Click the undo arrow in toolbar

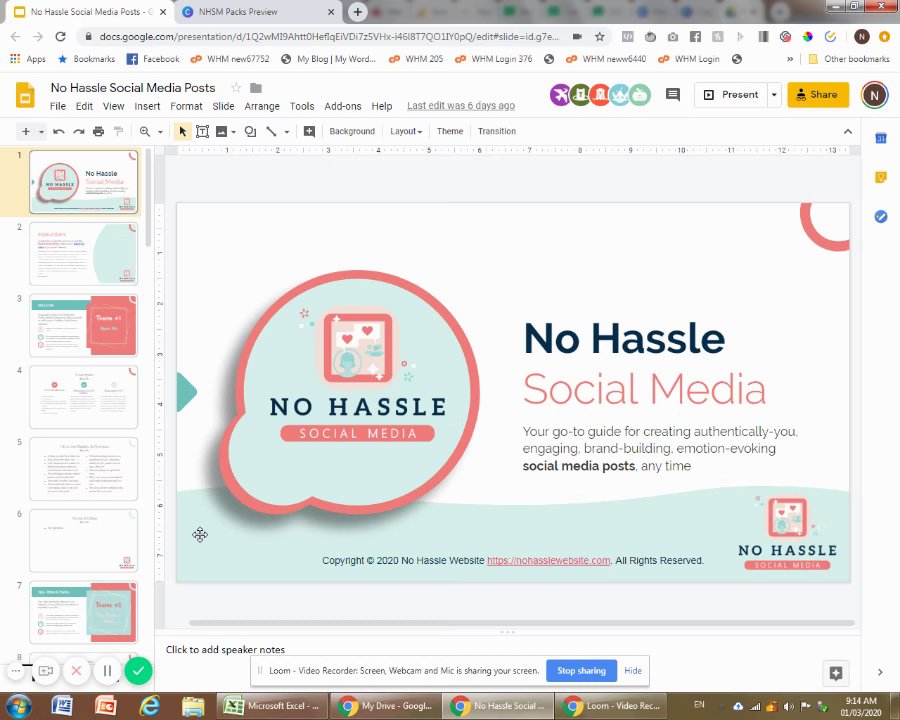coord(59,131)
